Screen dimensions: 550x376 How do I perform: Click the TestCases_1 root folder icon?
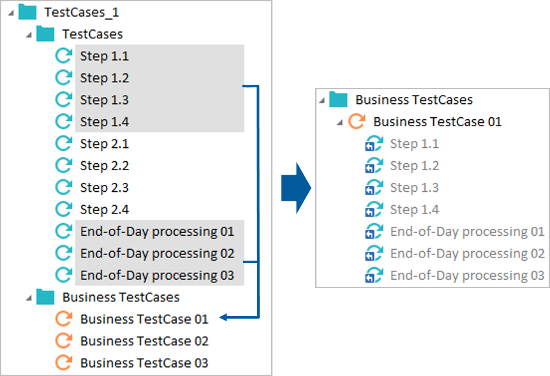[x=27, y=12]
